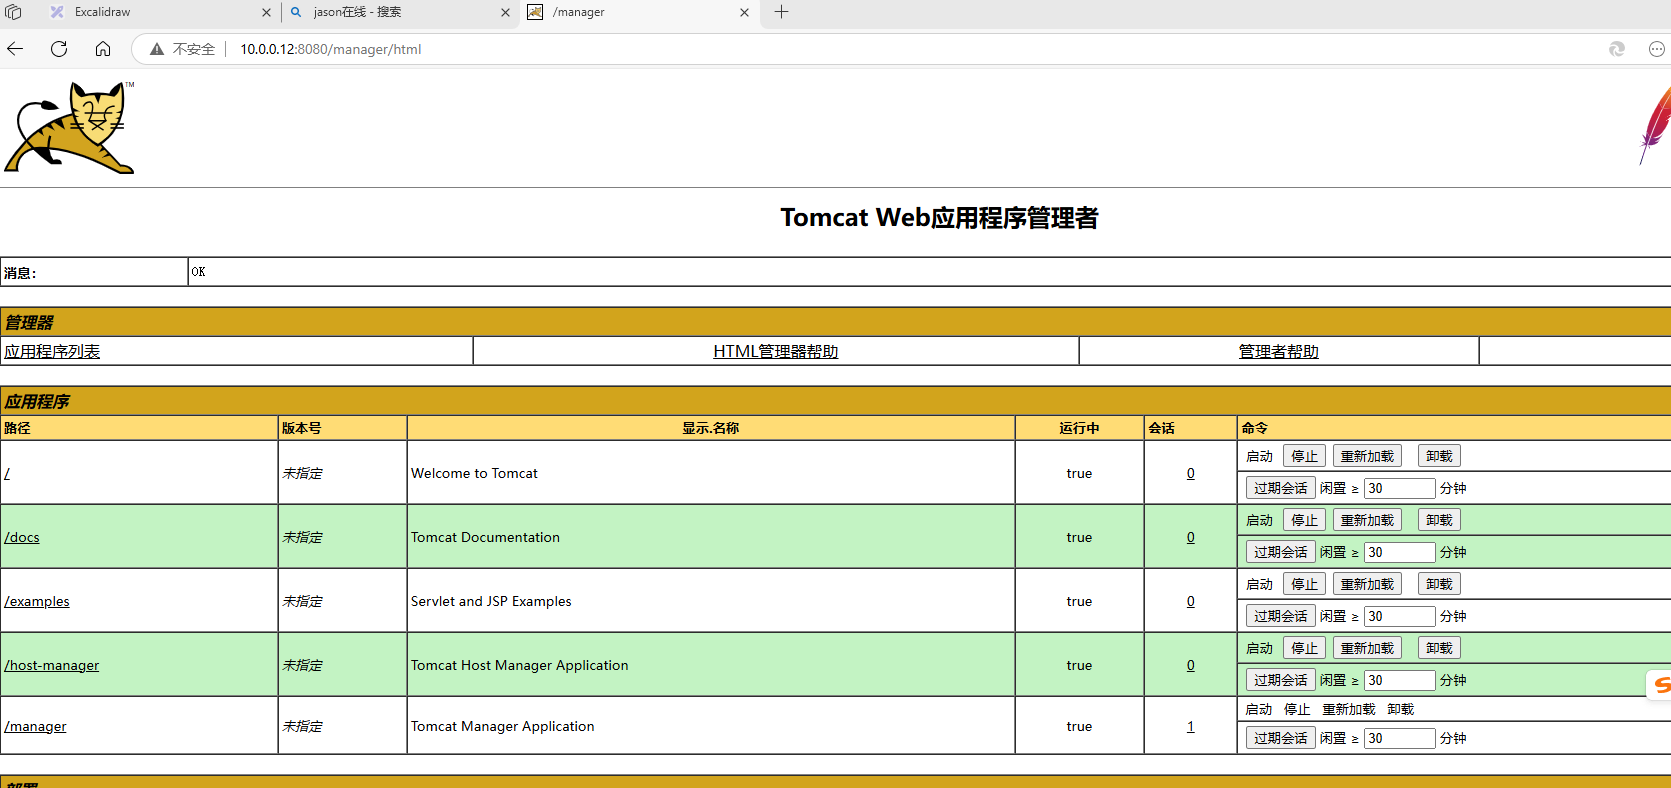Click the sync refresh icon in address bar

click(1617, 49)
